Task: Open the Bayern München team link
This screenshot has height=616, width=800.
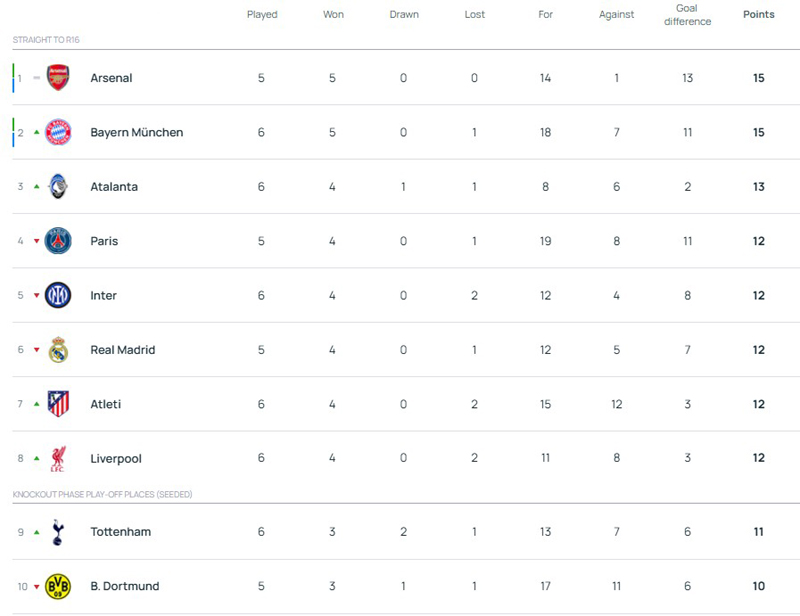Action: coord(136,132)
